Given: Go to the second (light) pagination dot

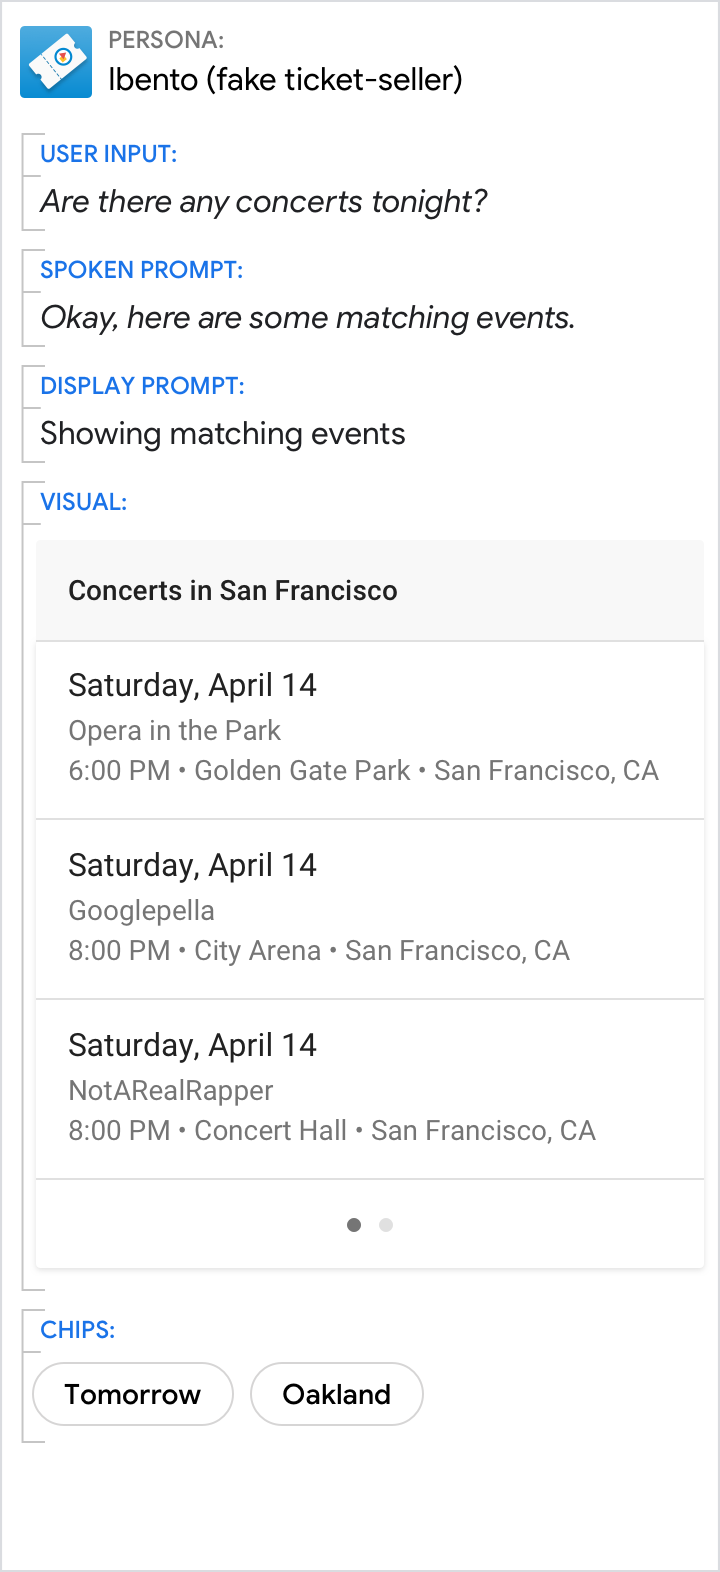Looking at the screenshot, I should (386, 1225).
